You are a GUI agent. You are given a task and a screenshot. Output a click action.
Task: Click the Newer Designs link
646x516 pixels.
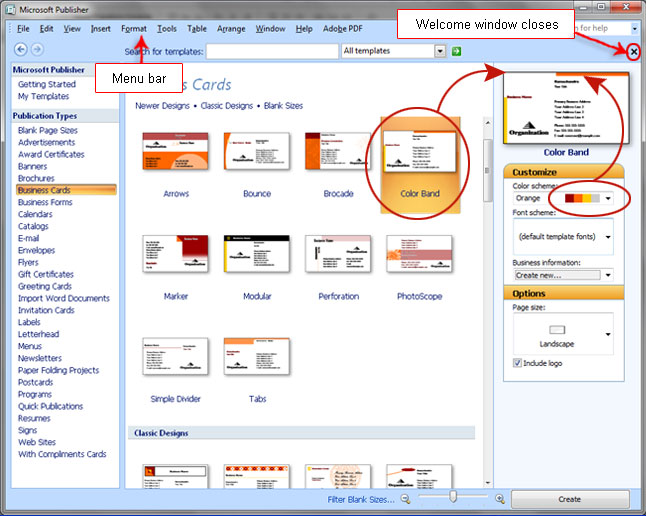coord(162,106)
